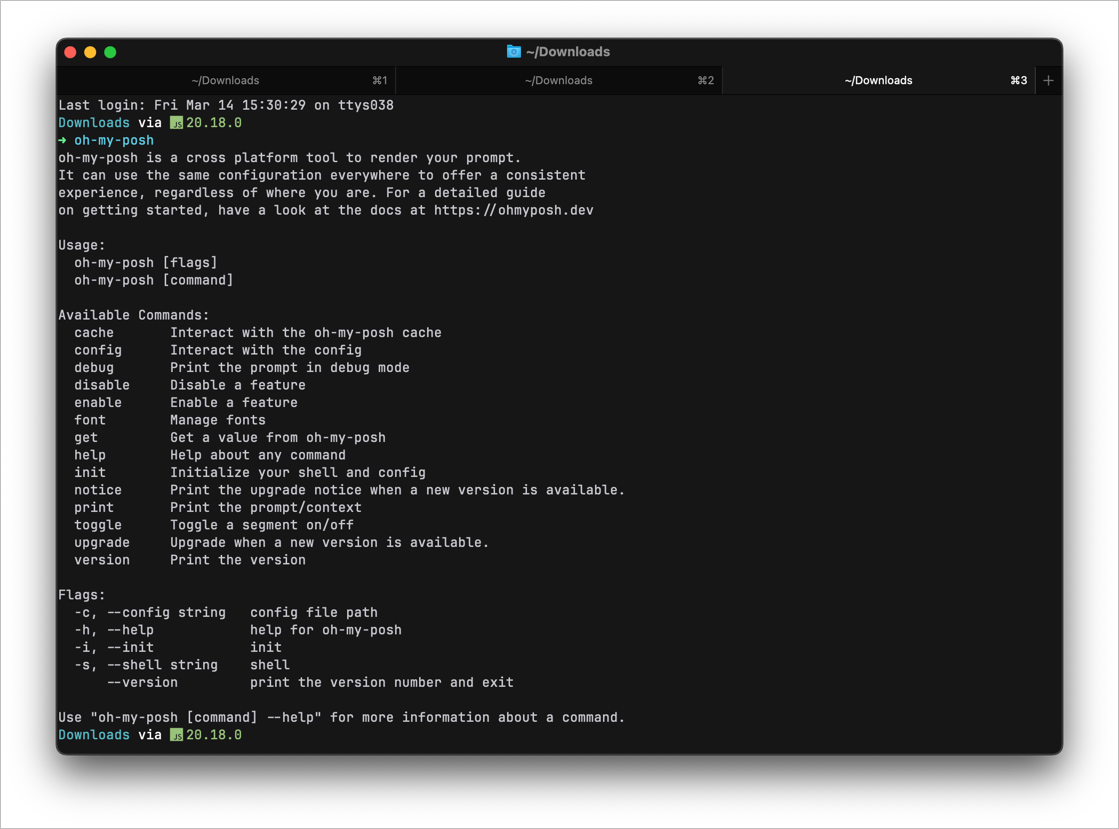Minimize the terminal using the yellow button

[90, 52]
